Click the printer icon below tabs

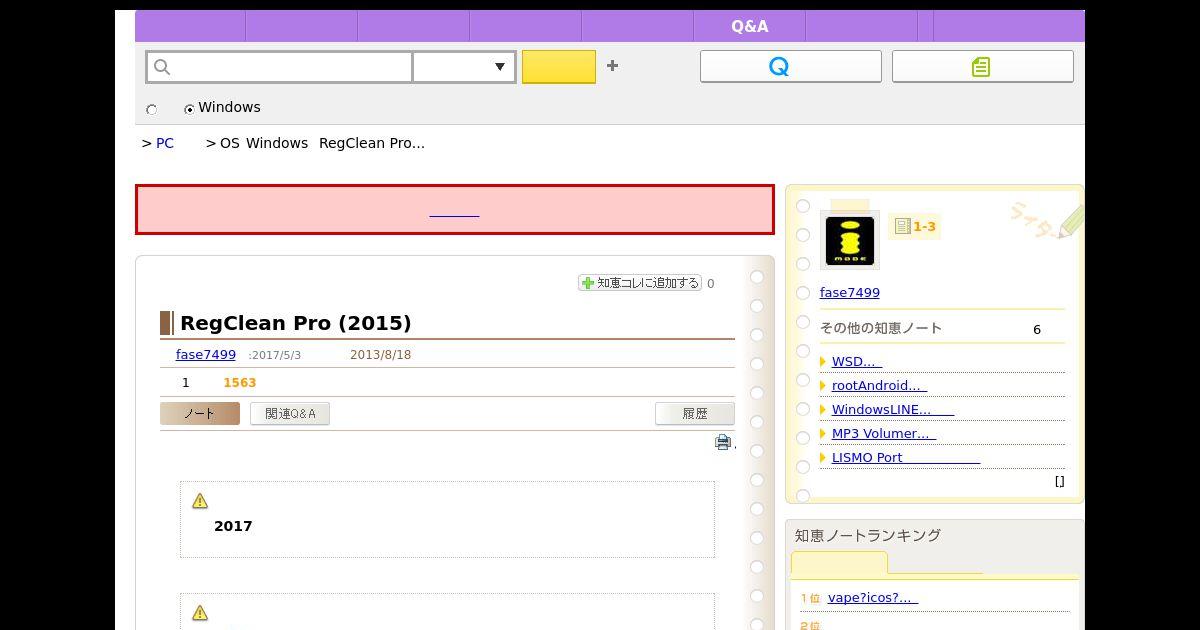[x=723, y=442]
